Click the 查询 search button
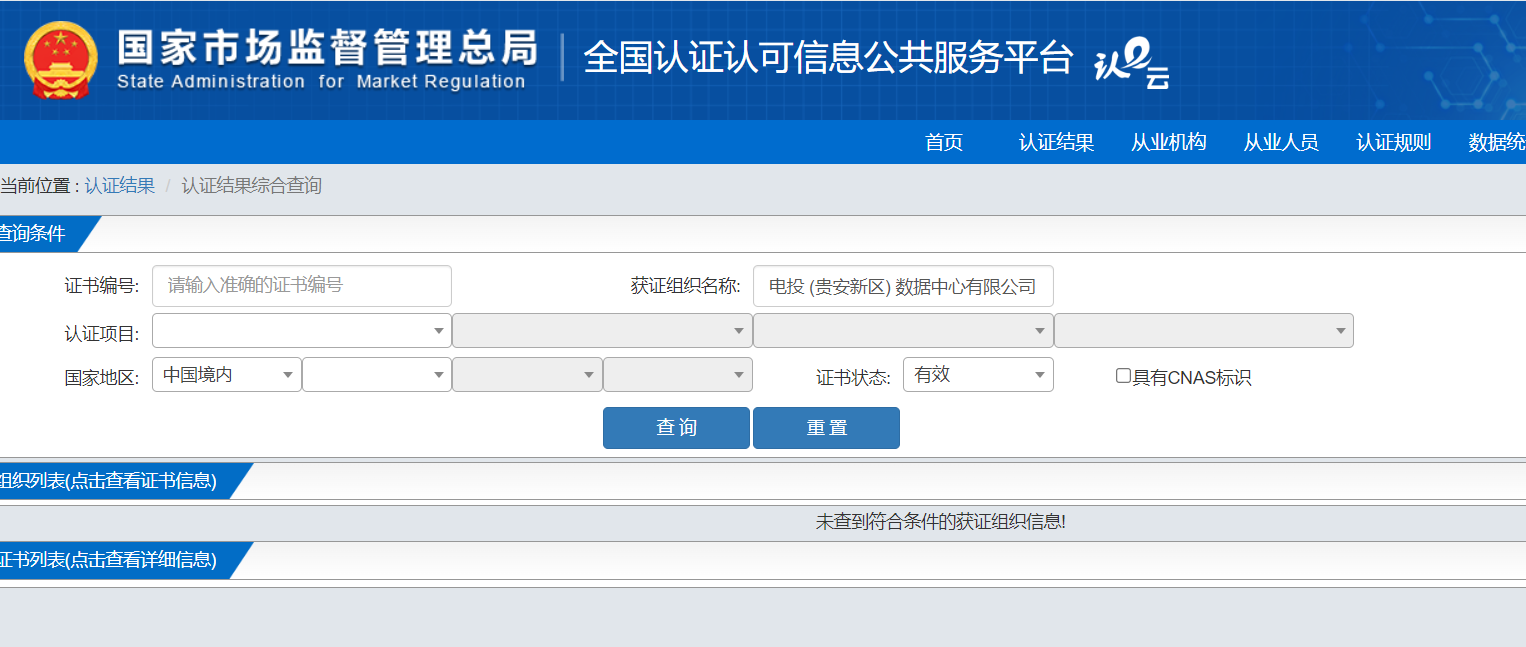Image resolution: width=1526 pixels, height=647 pixels. coord(676,428)
